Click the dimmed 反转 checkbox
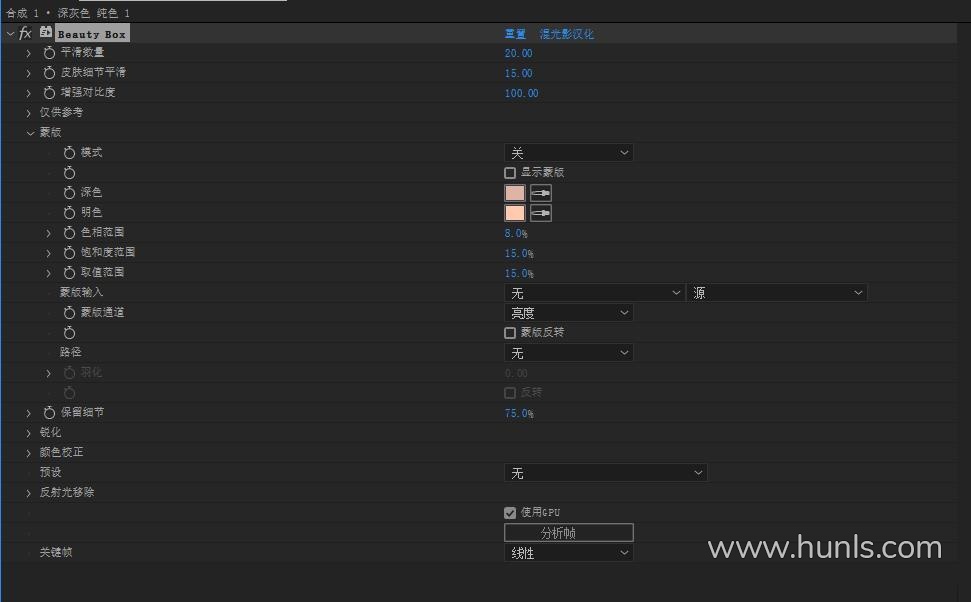Image resolution: width=971 pixels, height=602 pixels. point(510,393)
